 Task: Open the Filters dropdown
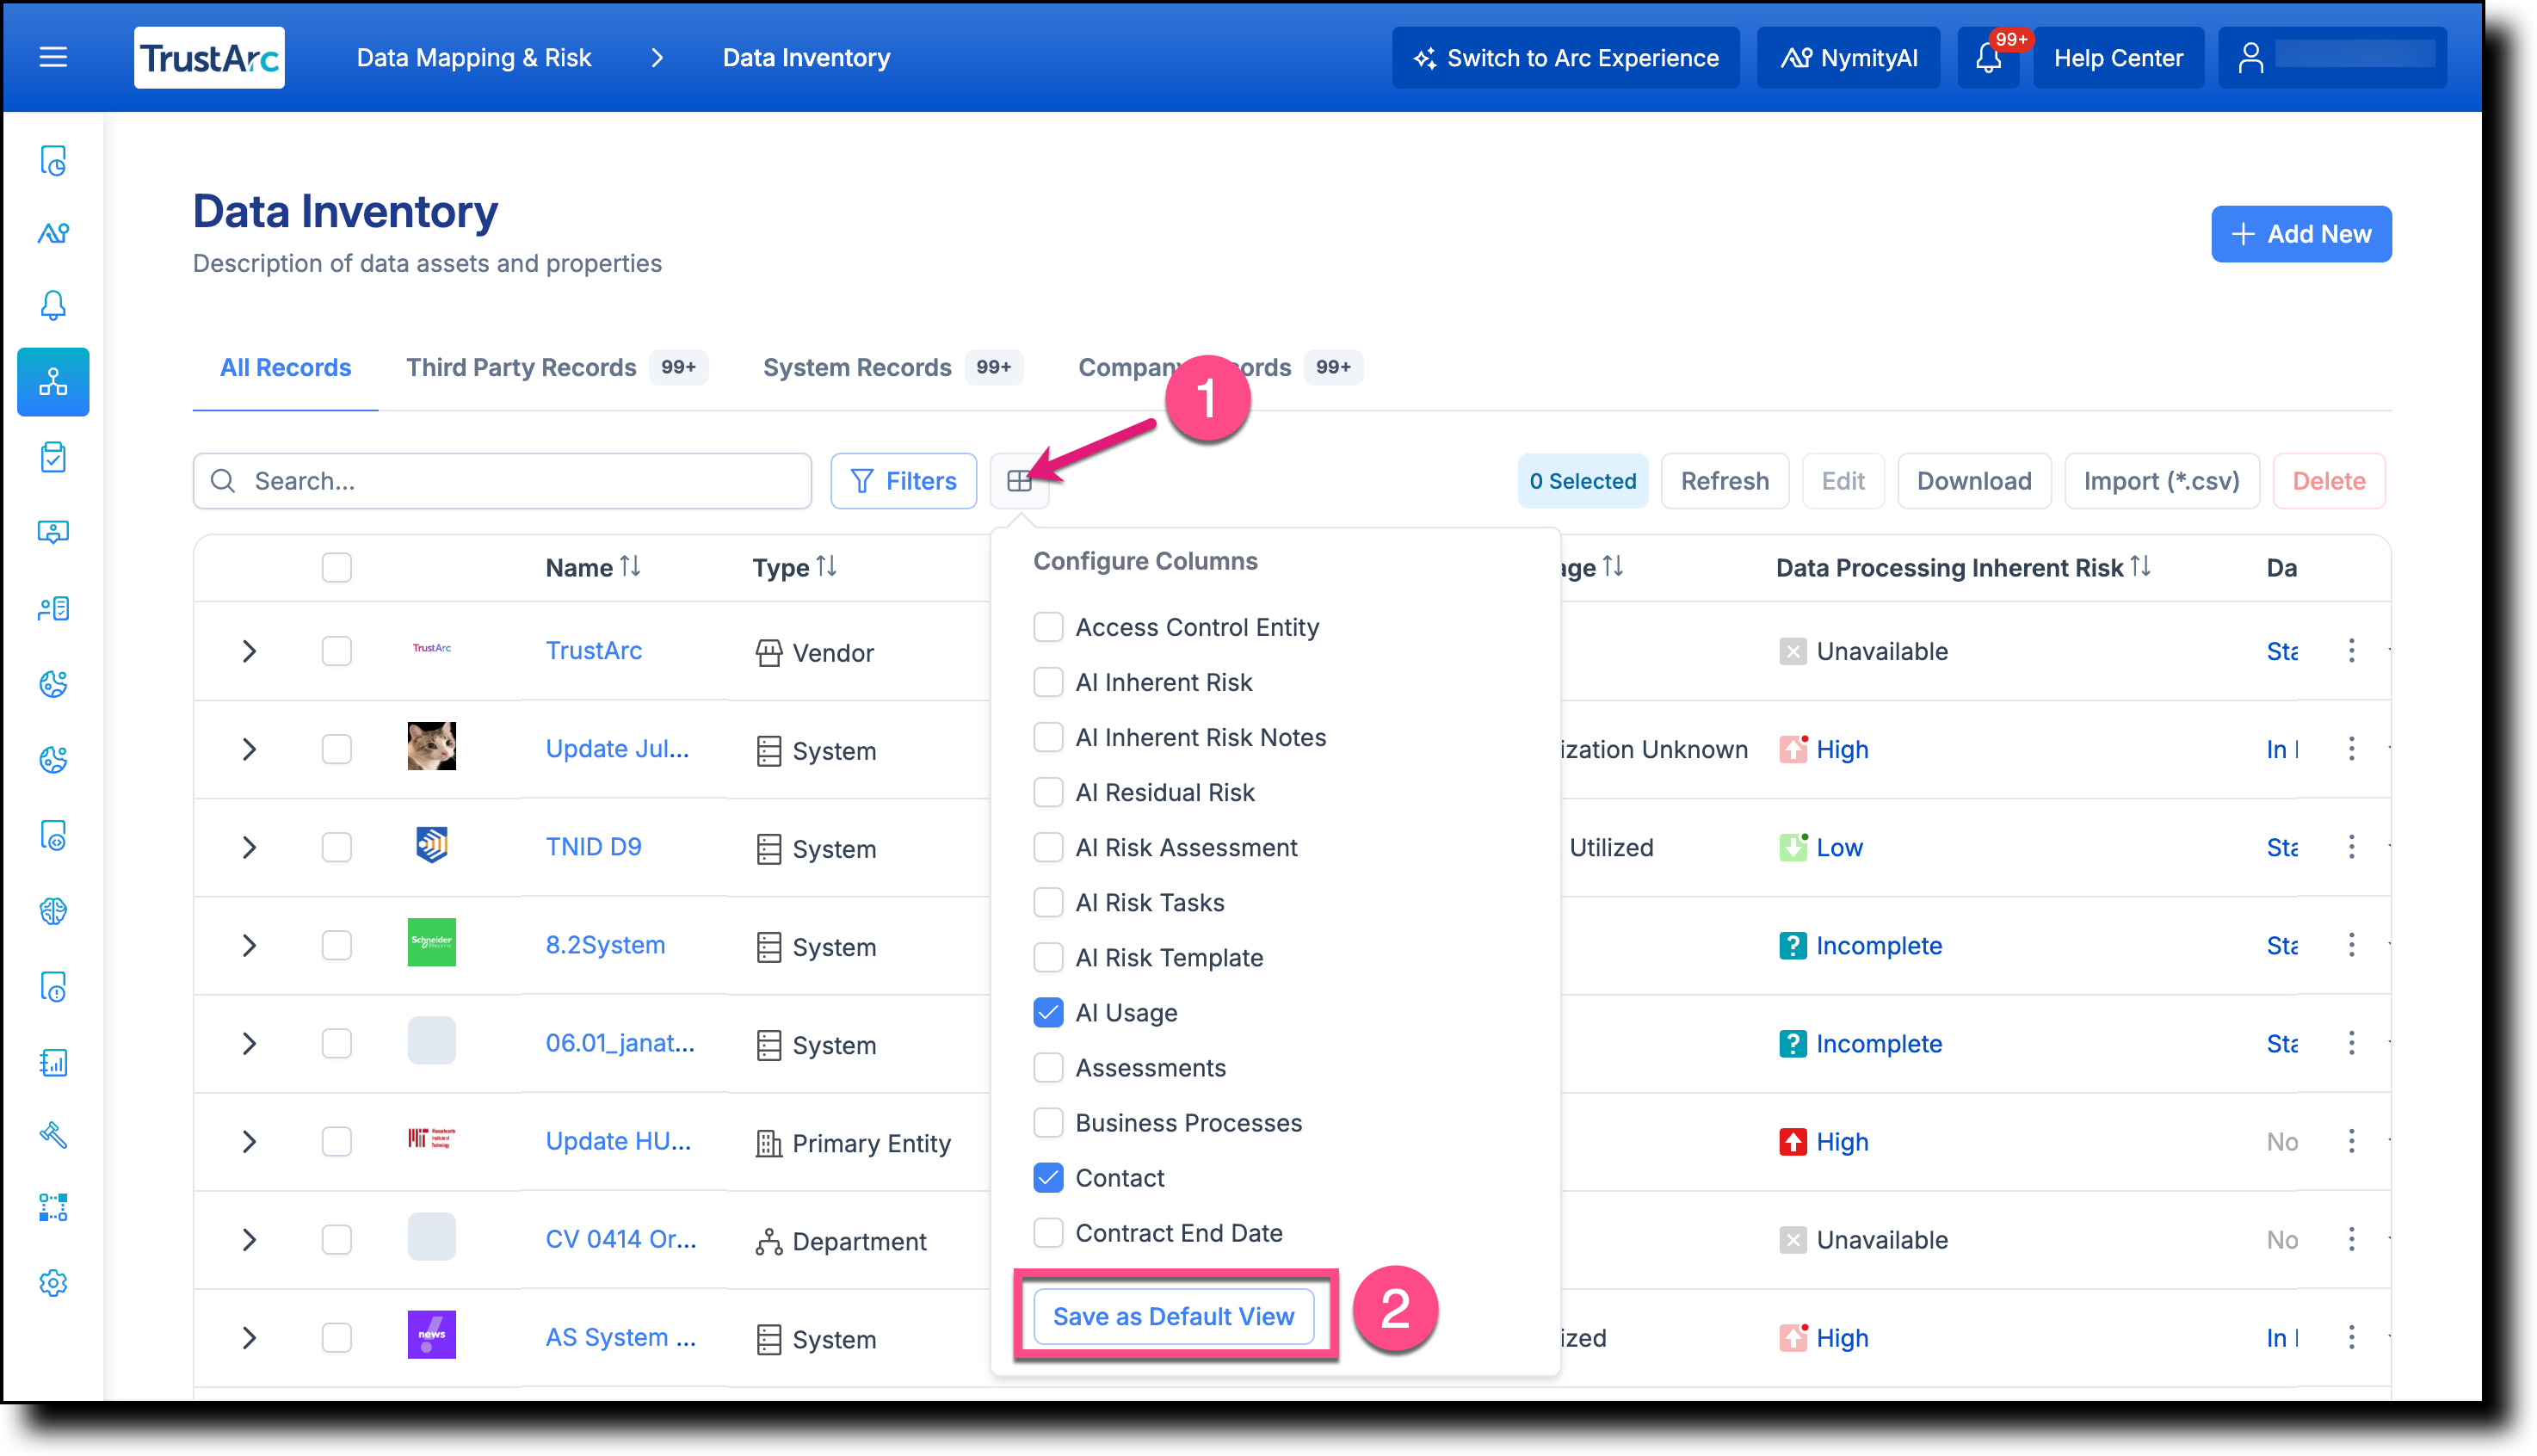[903, 481]
